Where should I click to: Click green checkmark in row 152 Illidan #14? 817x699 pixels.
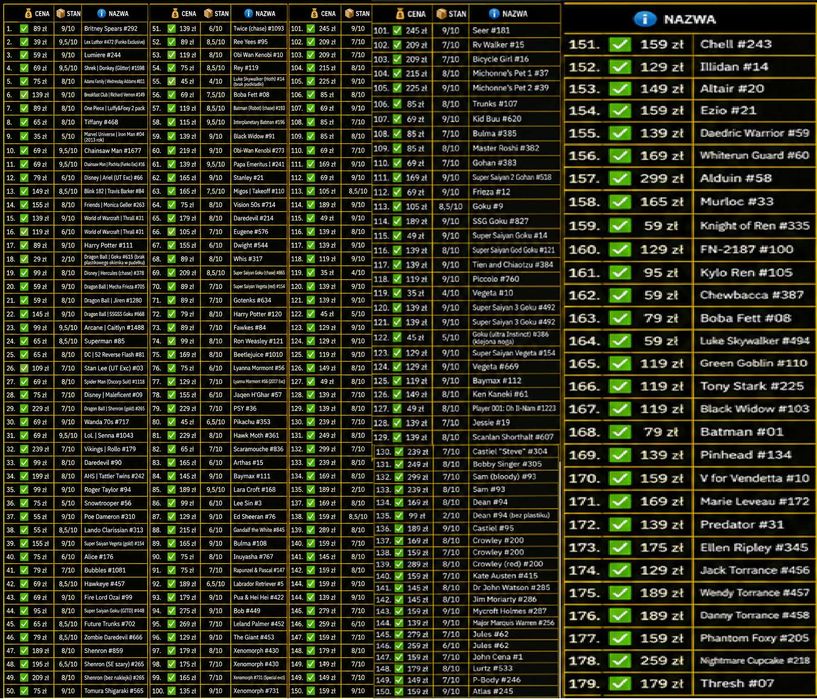pos(620,67)
